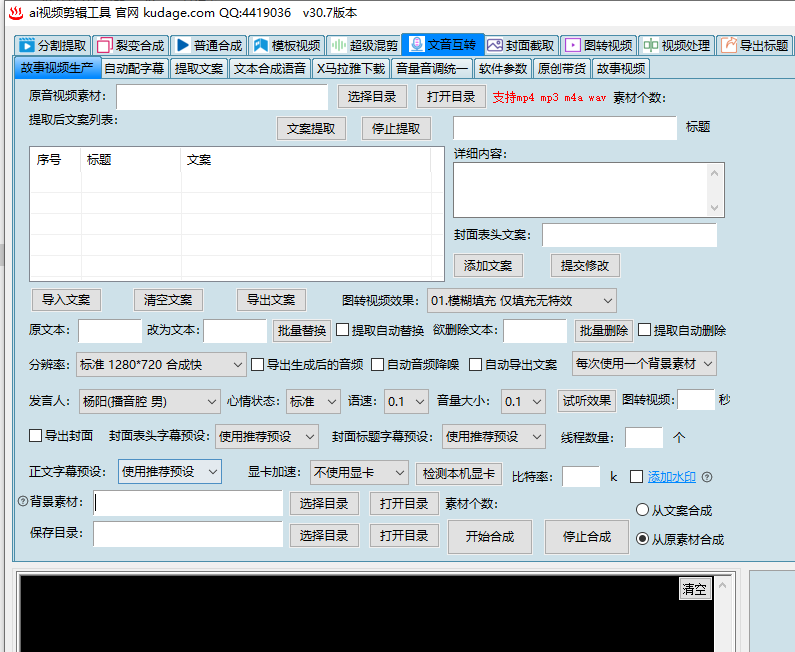Open the 心情状态 dropdown
Screen dimensions: 795x652
pos(313,402)
